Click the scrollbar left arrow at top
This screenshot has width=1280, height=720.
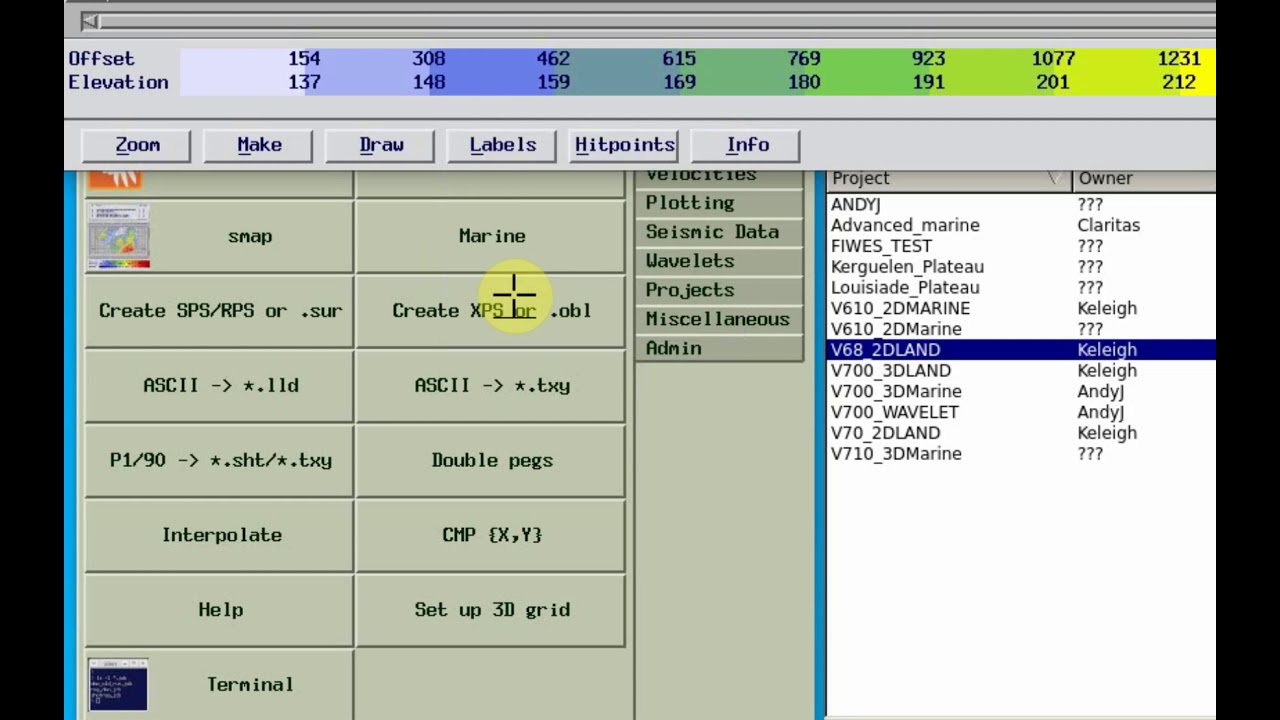point(90,21)
